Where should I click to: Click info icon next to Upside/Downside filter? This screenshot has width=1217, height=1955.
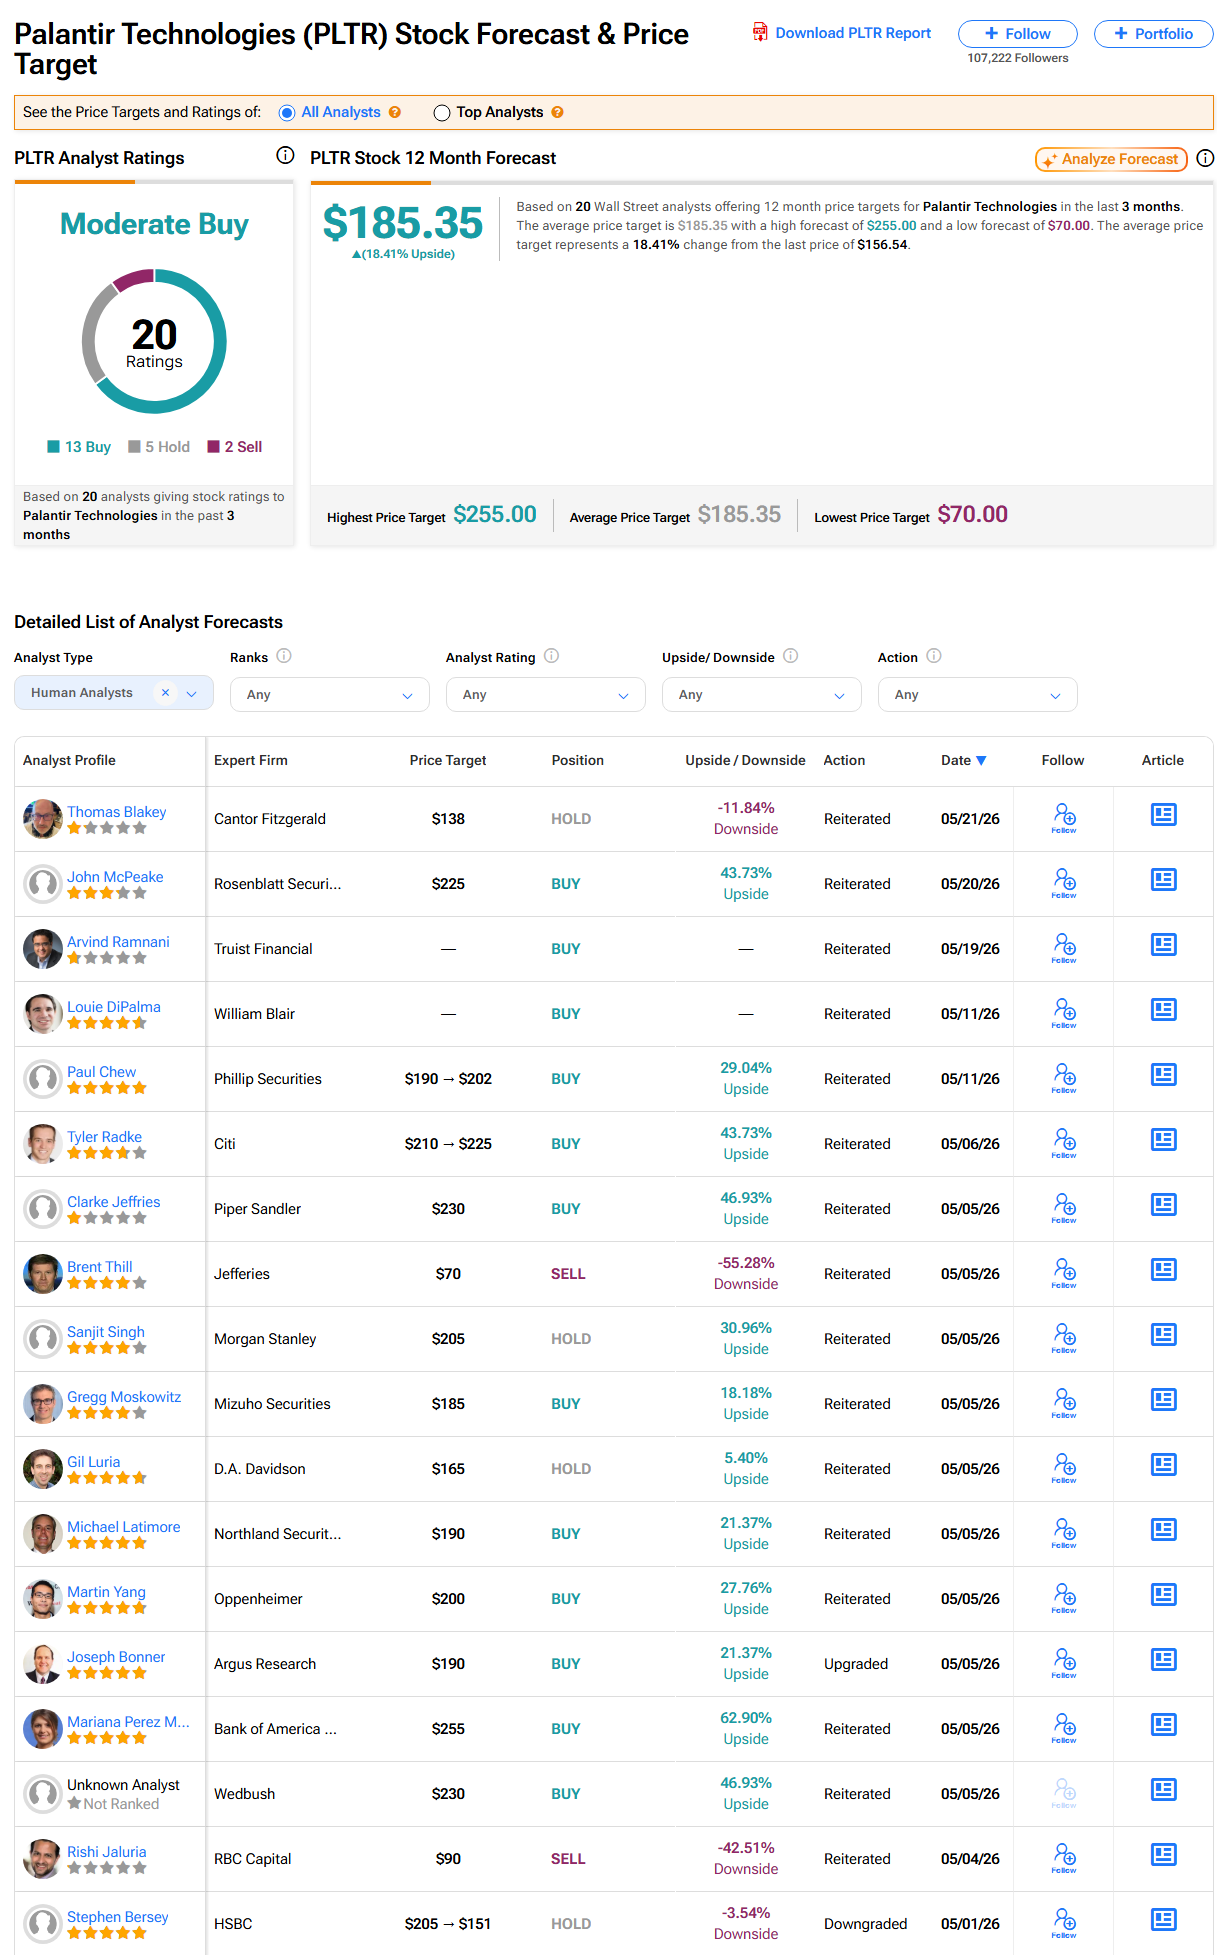[x=790, y=656]
